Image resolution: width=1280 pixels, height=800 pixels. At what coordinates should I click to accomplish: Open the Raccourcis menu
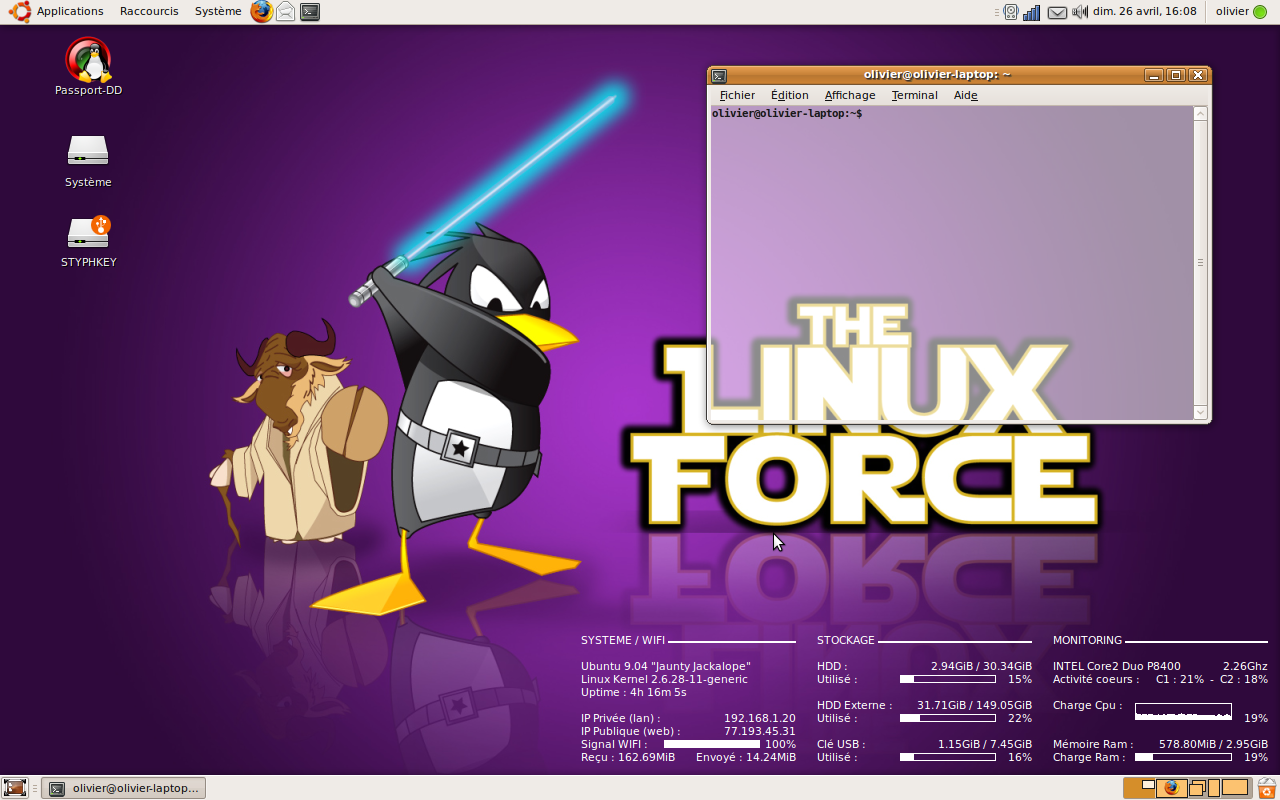coord(149,11)
